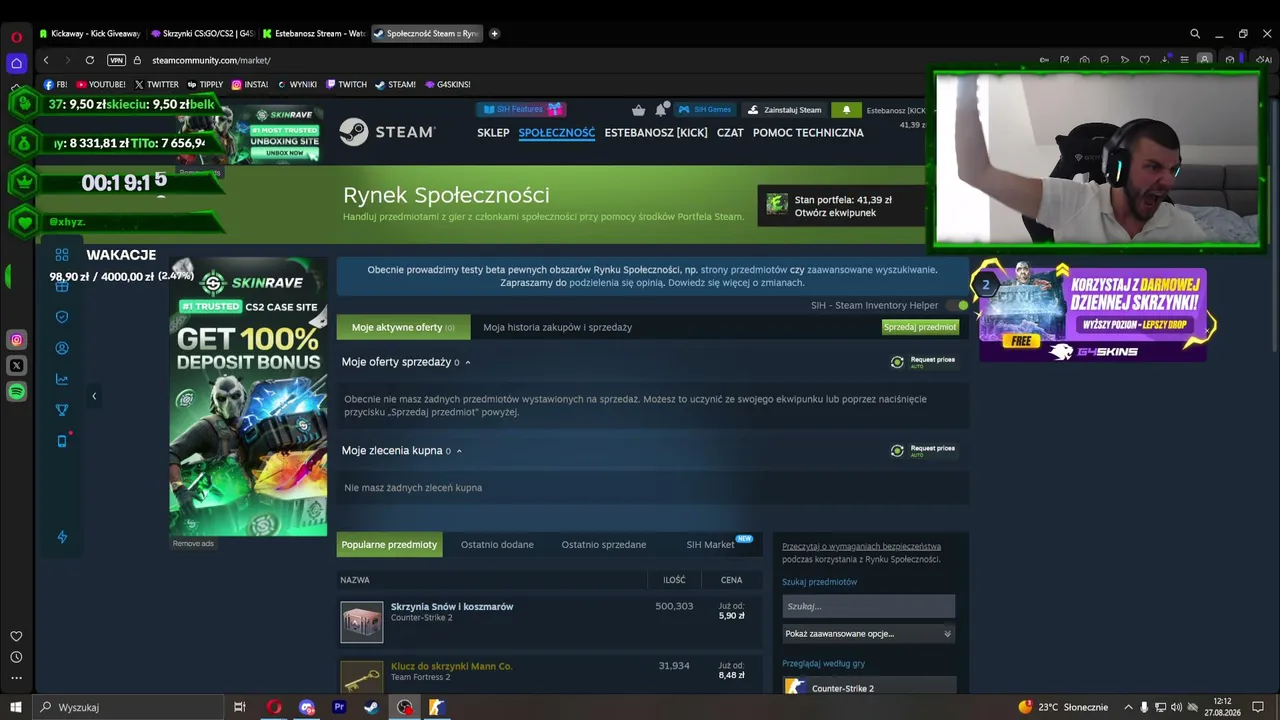The width and height of the screenshot is (1280, 720).
Task: Search open tabs with the magnifier icon
Action: (1195, 33)
